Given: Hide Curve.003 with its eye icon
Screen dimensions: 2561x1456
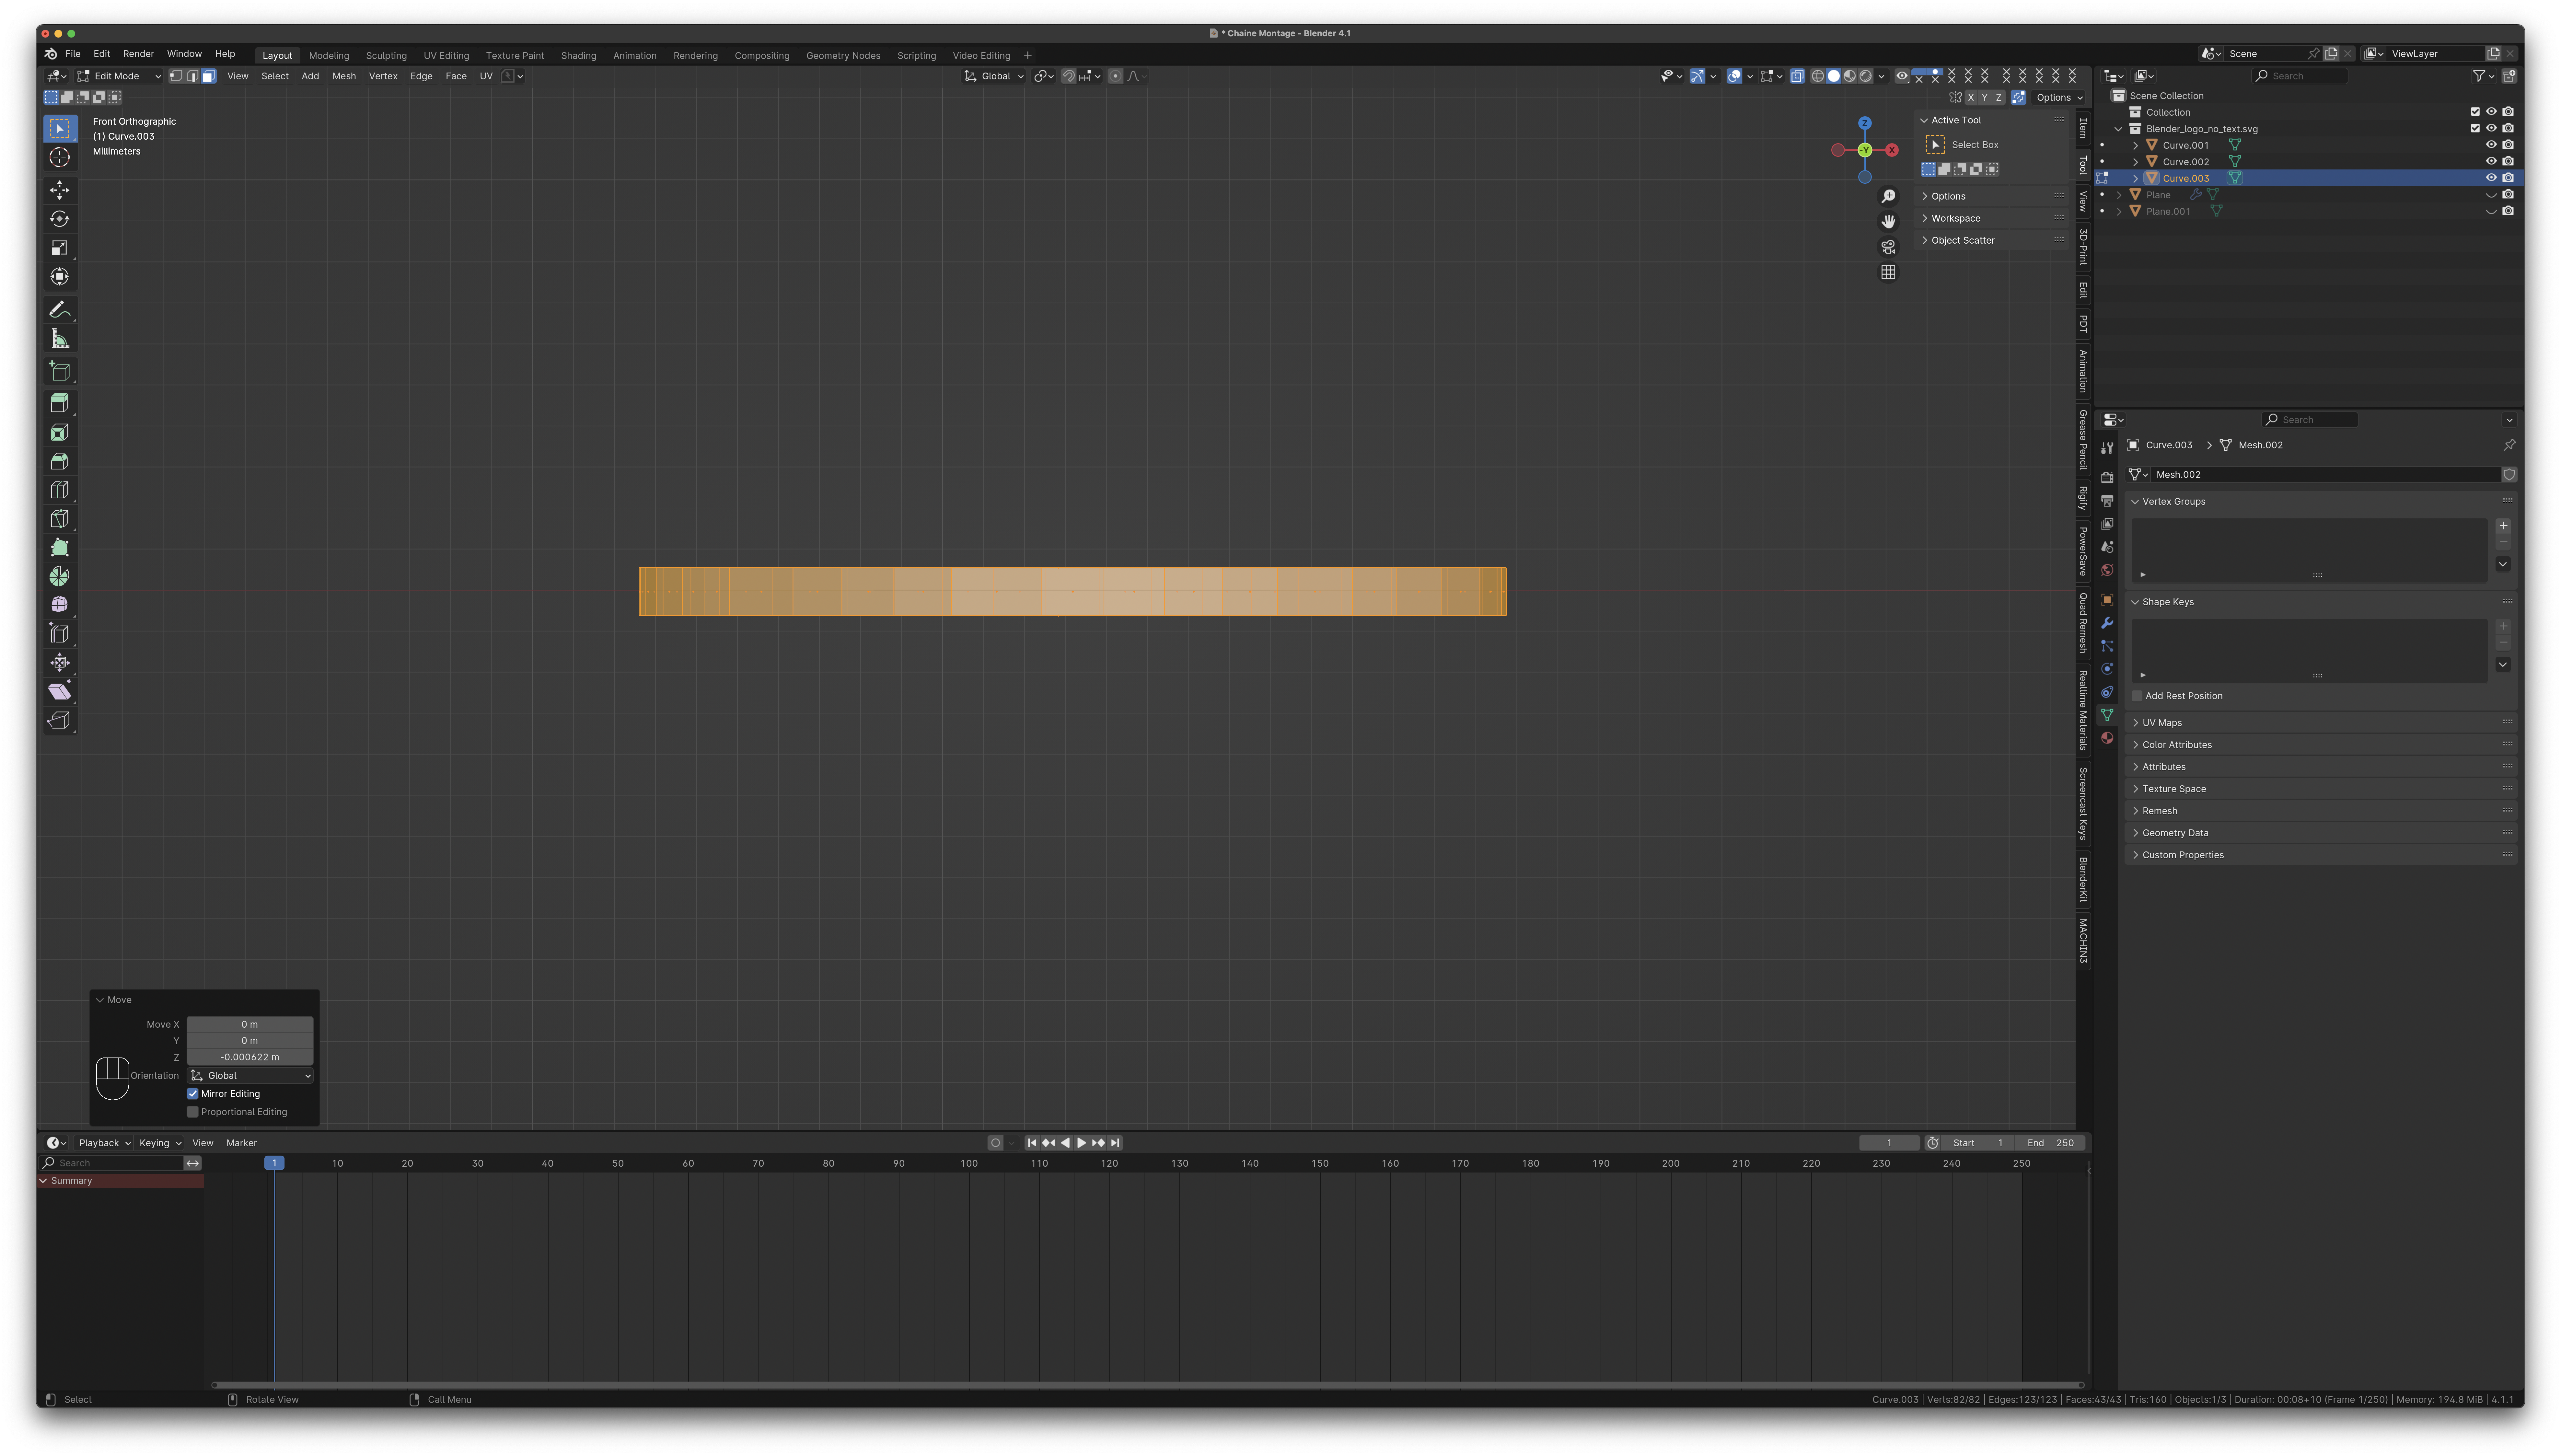Looking at the screenshot, I should pos(2491,178).
